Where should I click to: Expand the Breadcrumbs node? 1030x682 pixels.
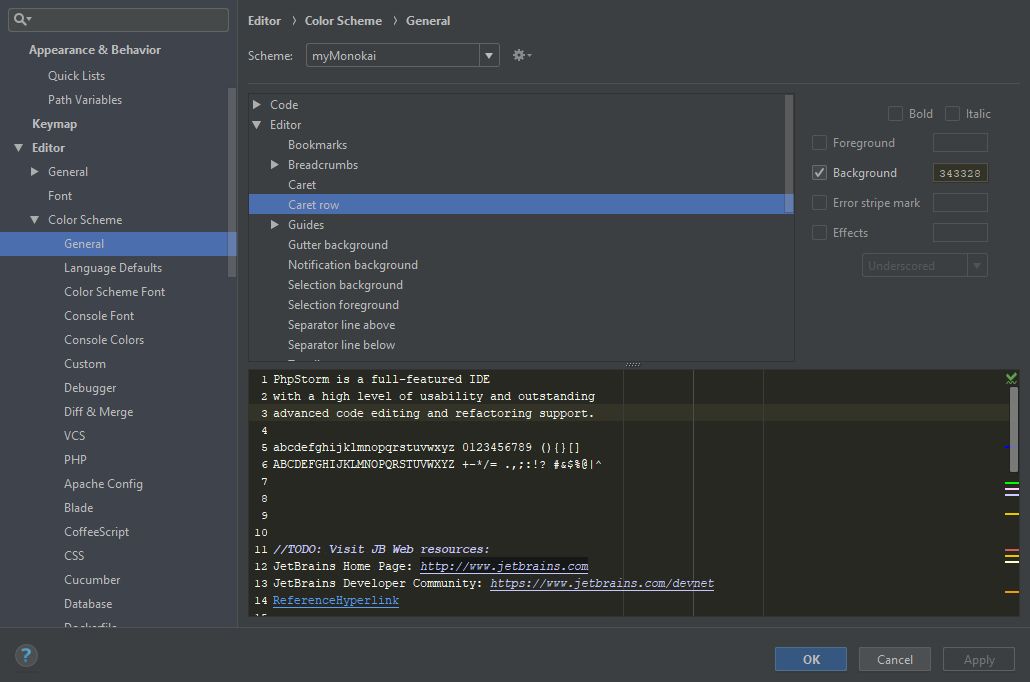click(x=275, y=165)
